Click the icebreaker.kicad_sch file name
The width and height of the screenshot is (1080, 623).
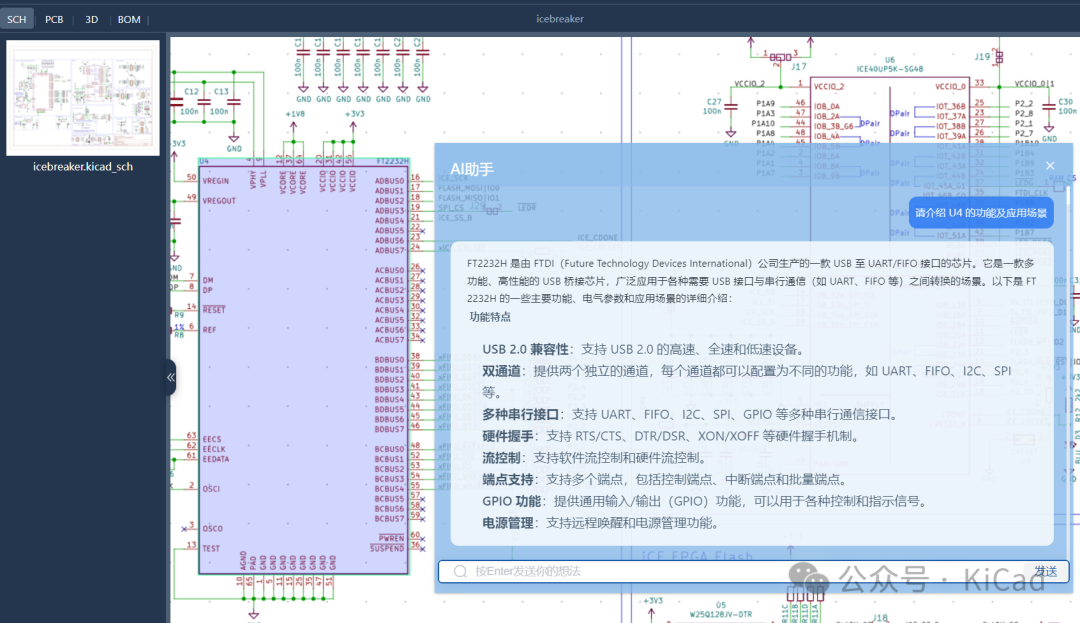pyautogui.click(x=83, y=167)
